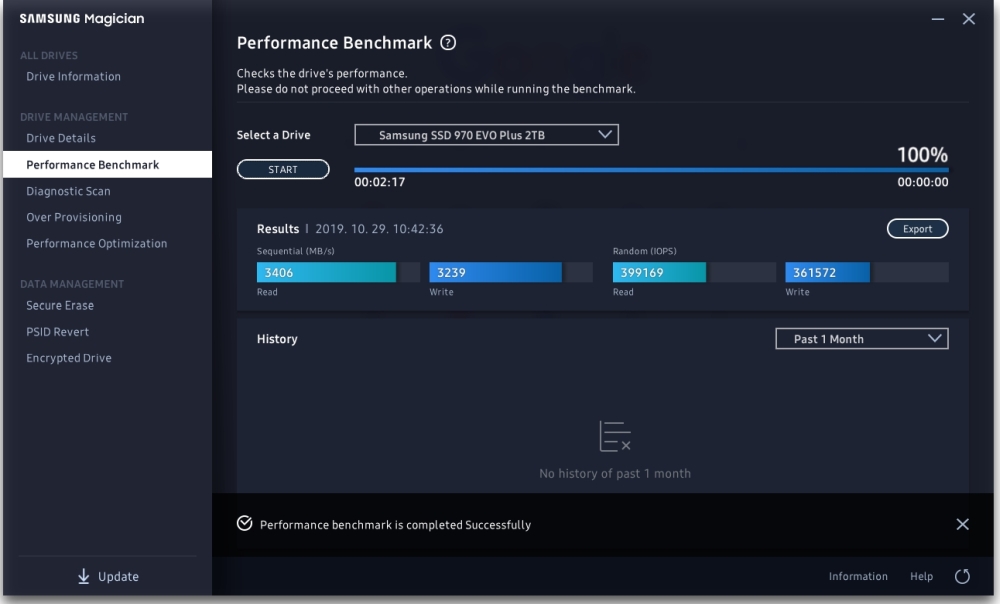Screen dimensions: 1000x604
Task: Select PSID Revert in sidebar
Action: coord(57,332)
